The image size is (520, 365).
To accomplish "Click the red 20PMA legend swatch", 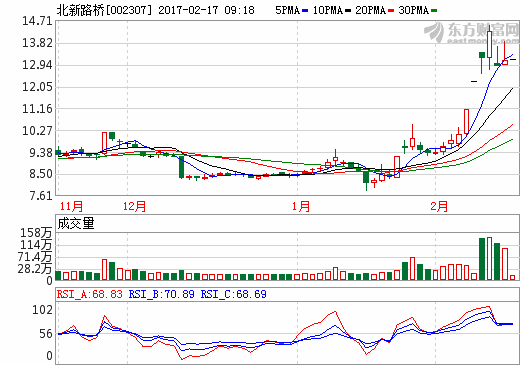I will pyautogui.click(x=391, y=11).
